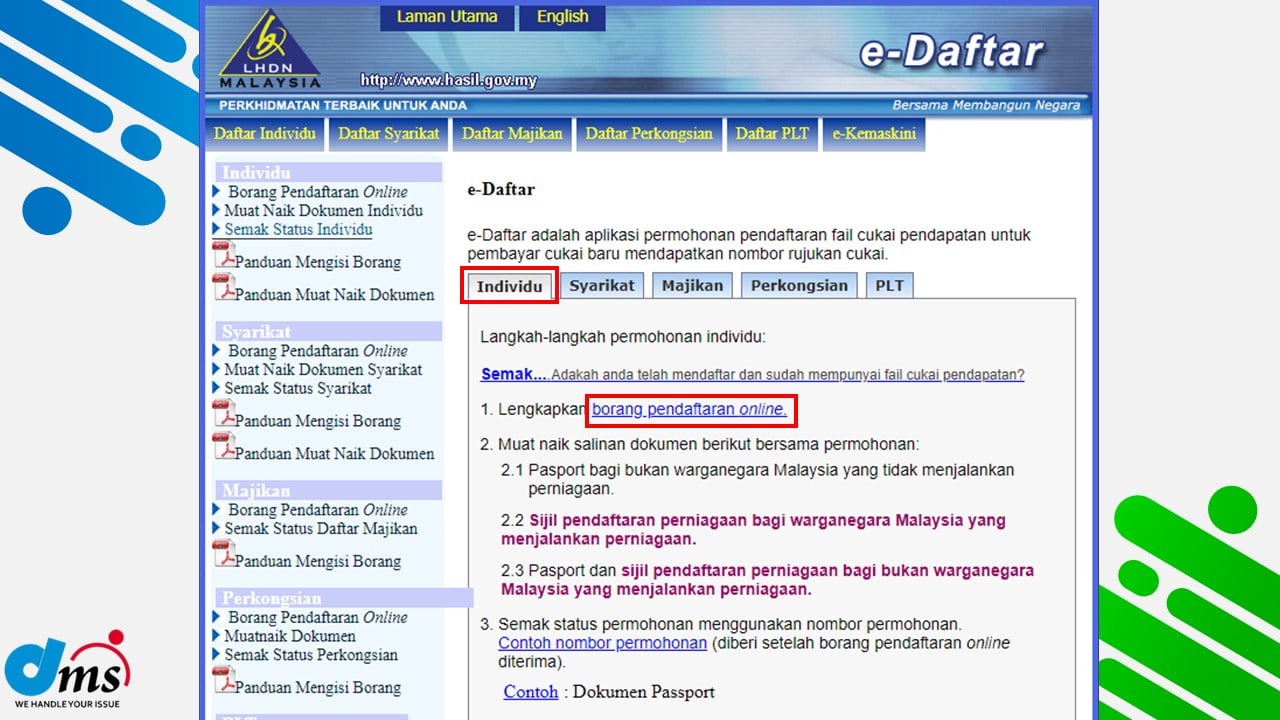
Task: Switch to the Majikan tab
Action: click(692, 285)
